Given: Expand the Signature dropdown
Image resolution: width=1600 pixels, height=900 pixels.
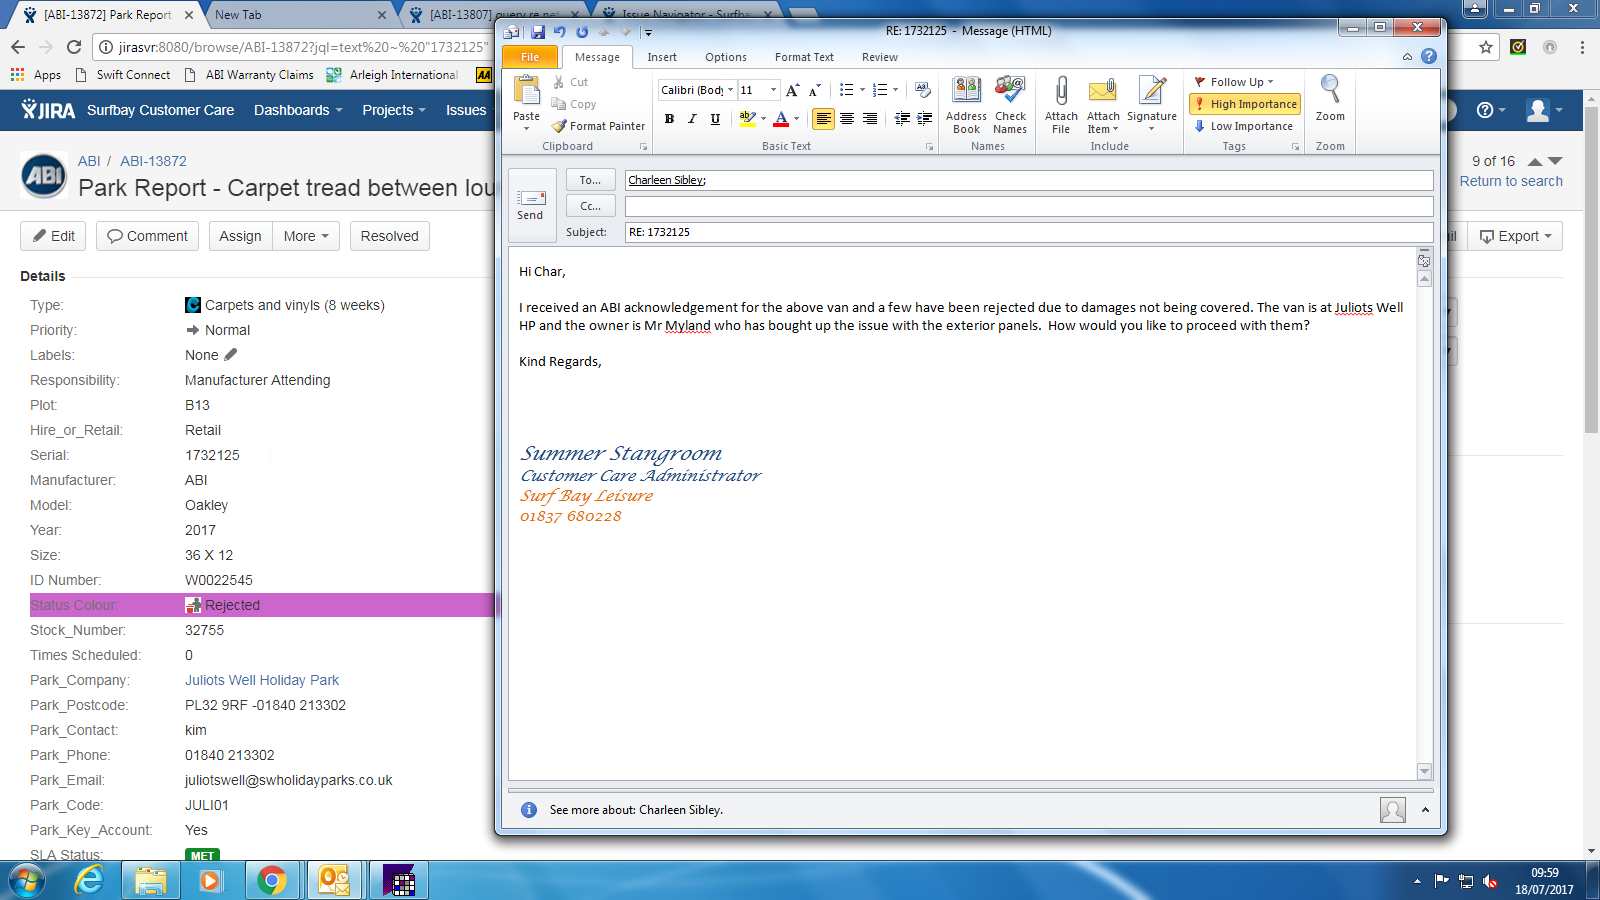Looking at the screenshot, I should 1151,128.
